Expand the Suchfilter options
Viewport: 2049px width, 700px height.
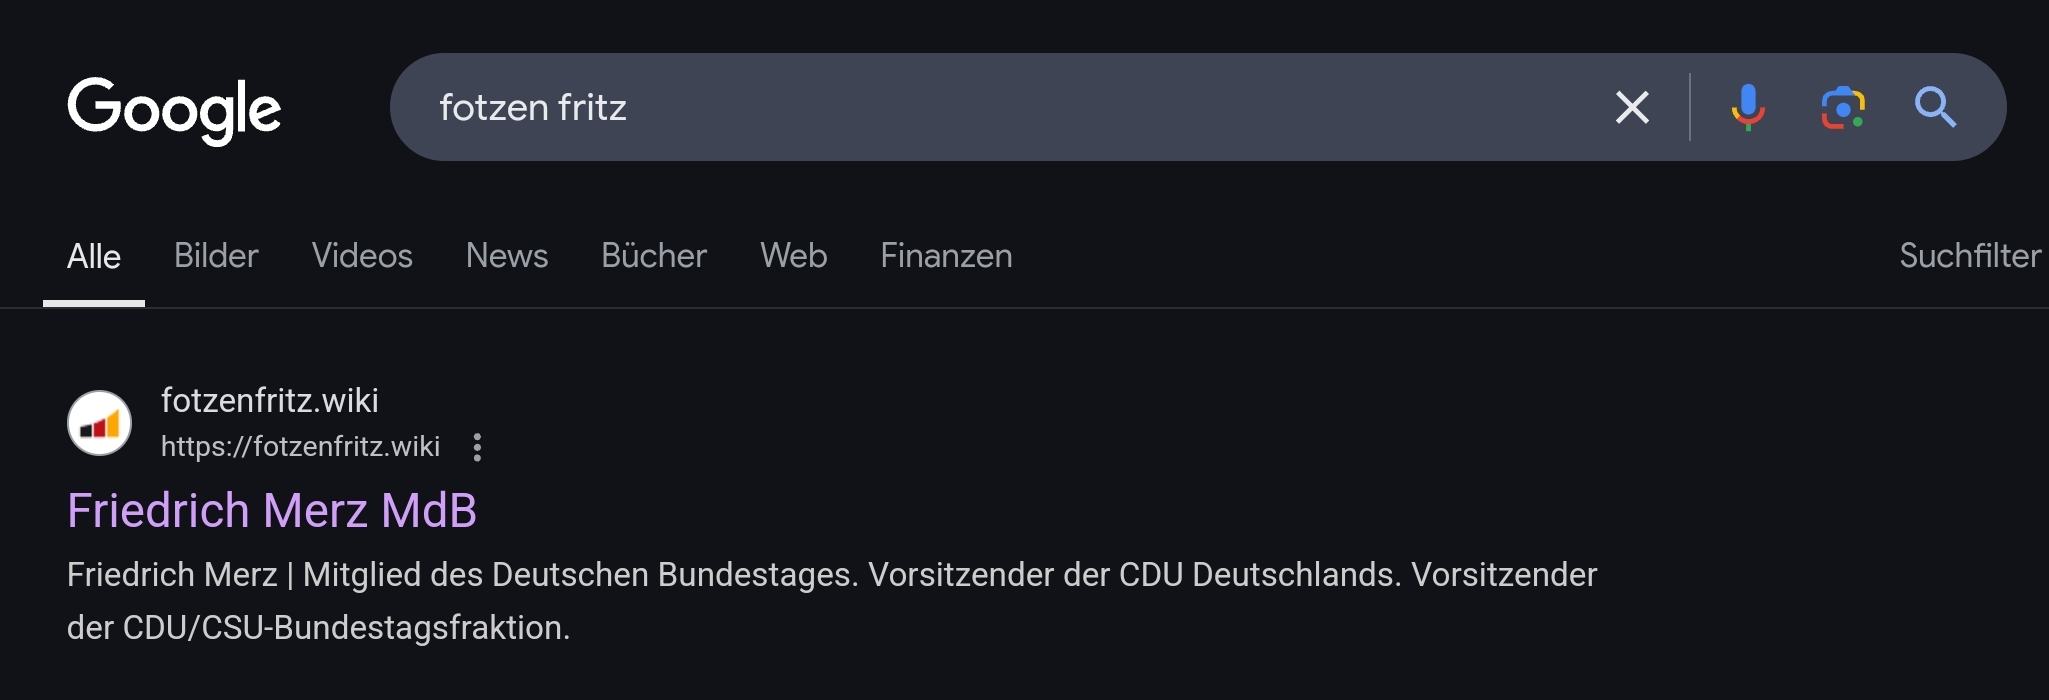click(1969, 256)
